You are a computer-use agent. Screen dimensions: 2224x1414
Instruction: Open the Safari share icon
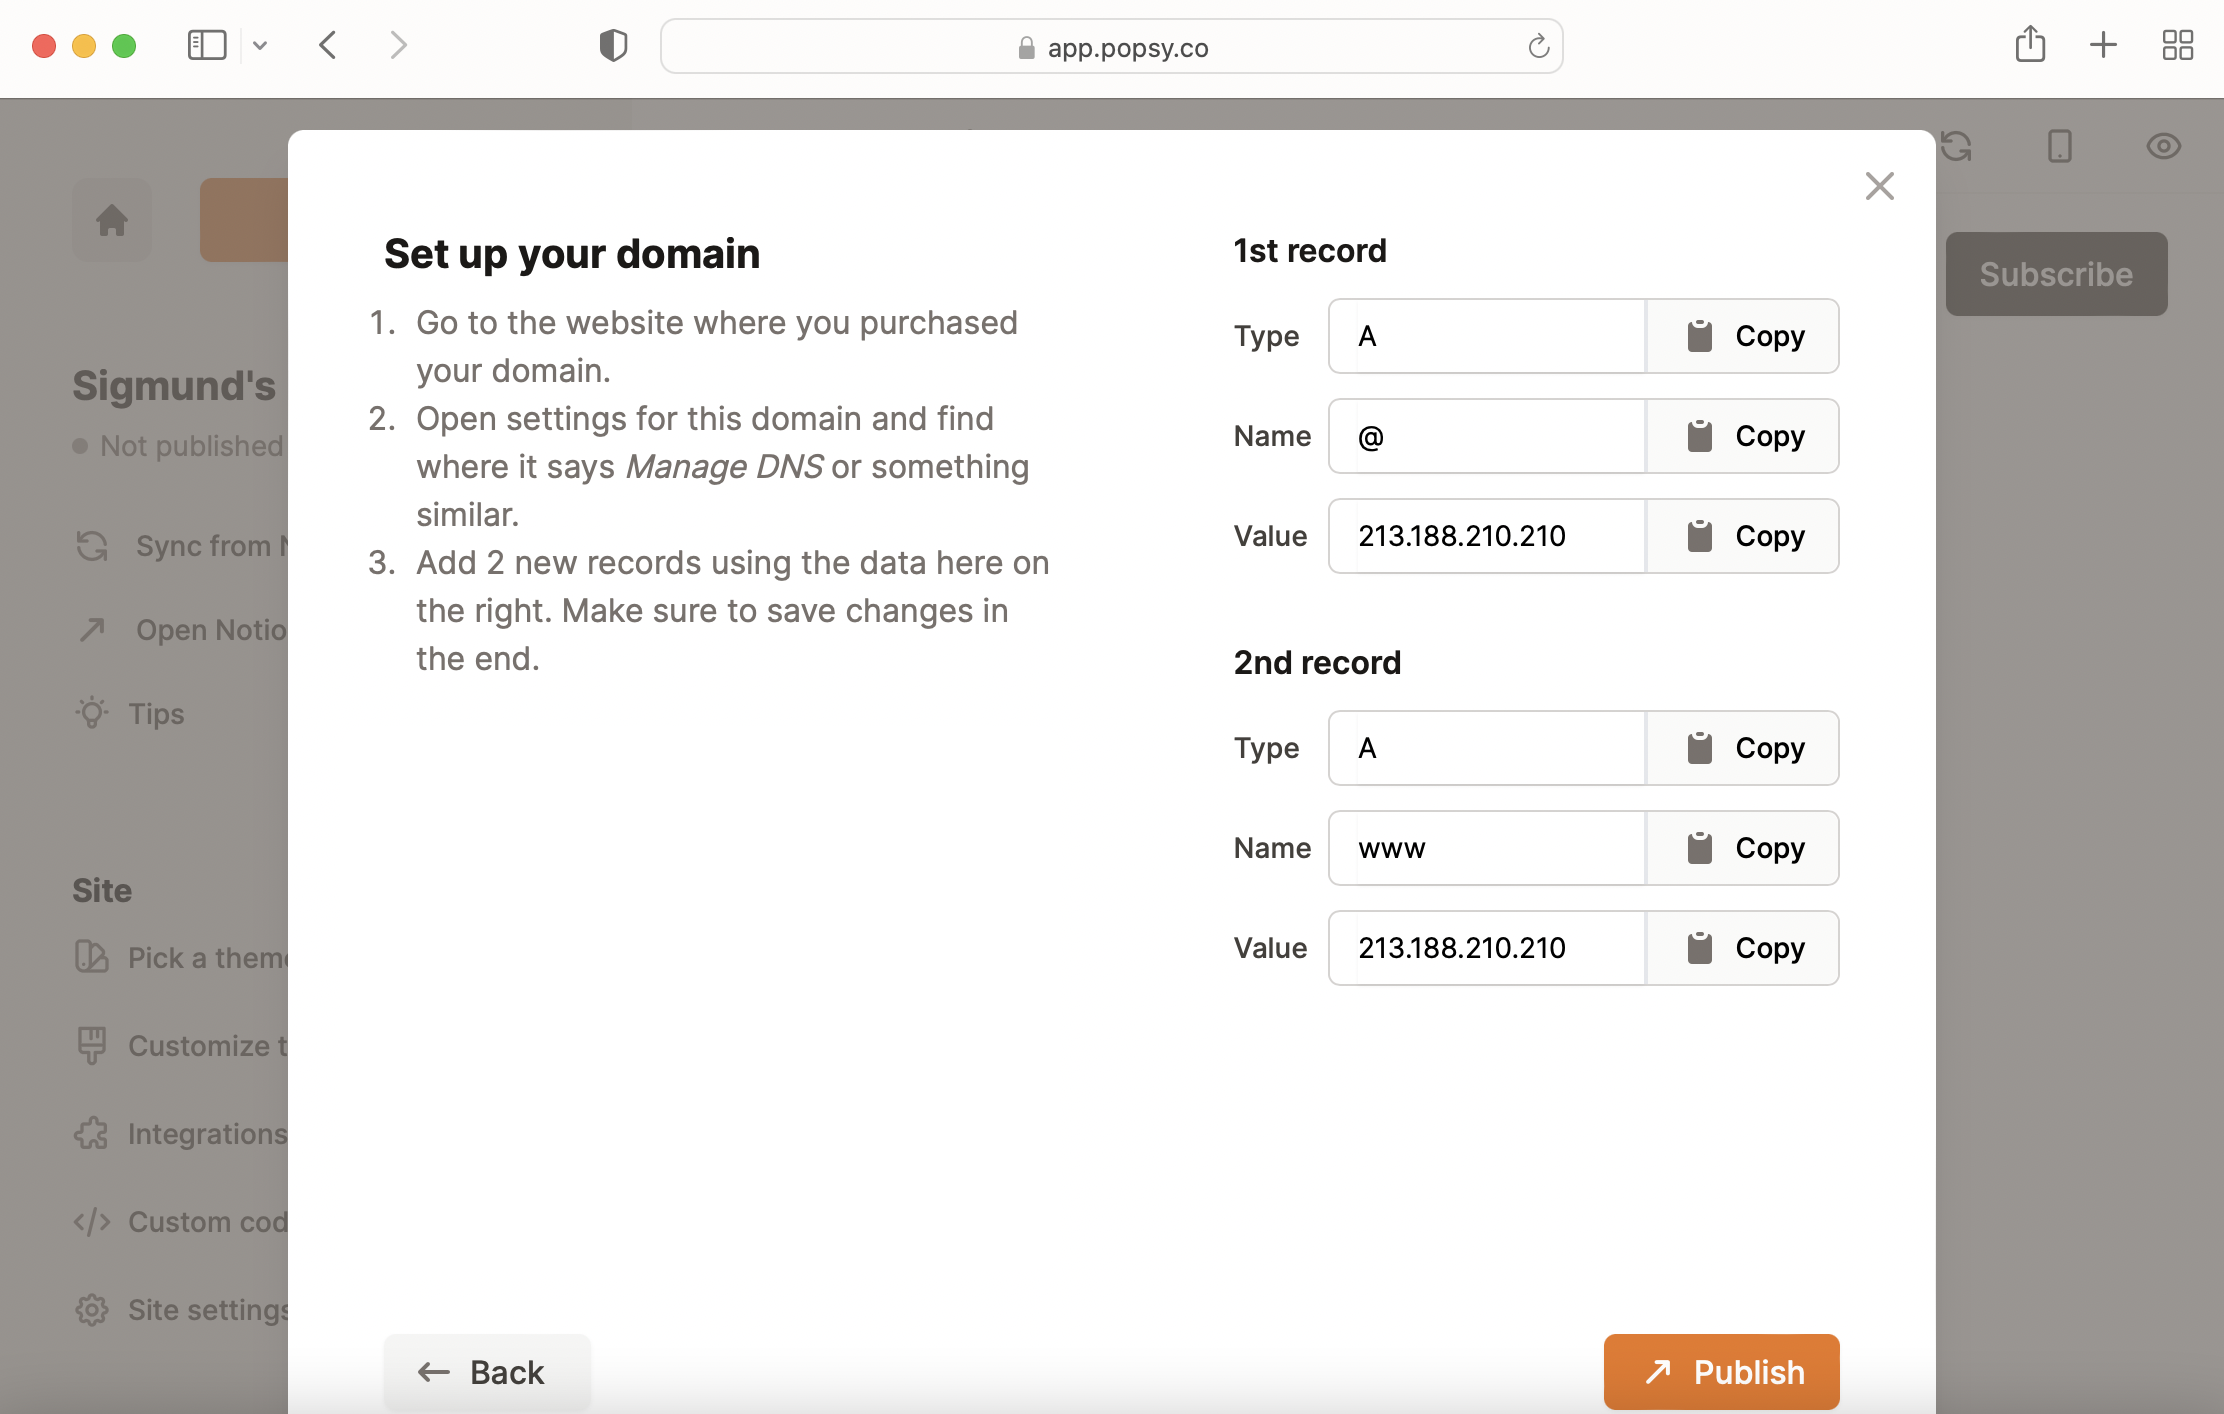tap(2030, 45)
